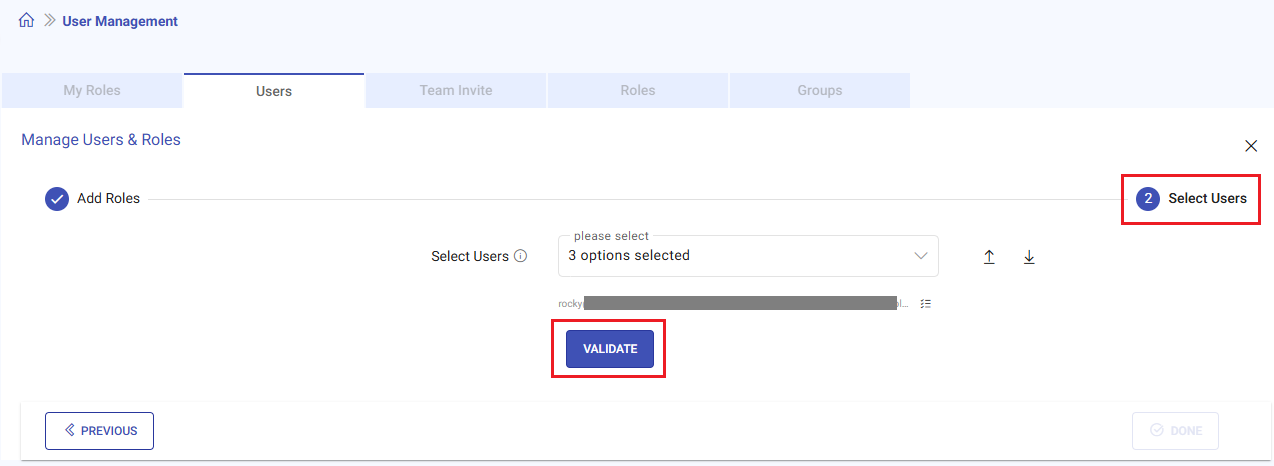Click the User Management breadcrumb link
The image size is (1274, 466).
point(120,20)
